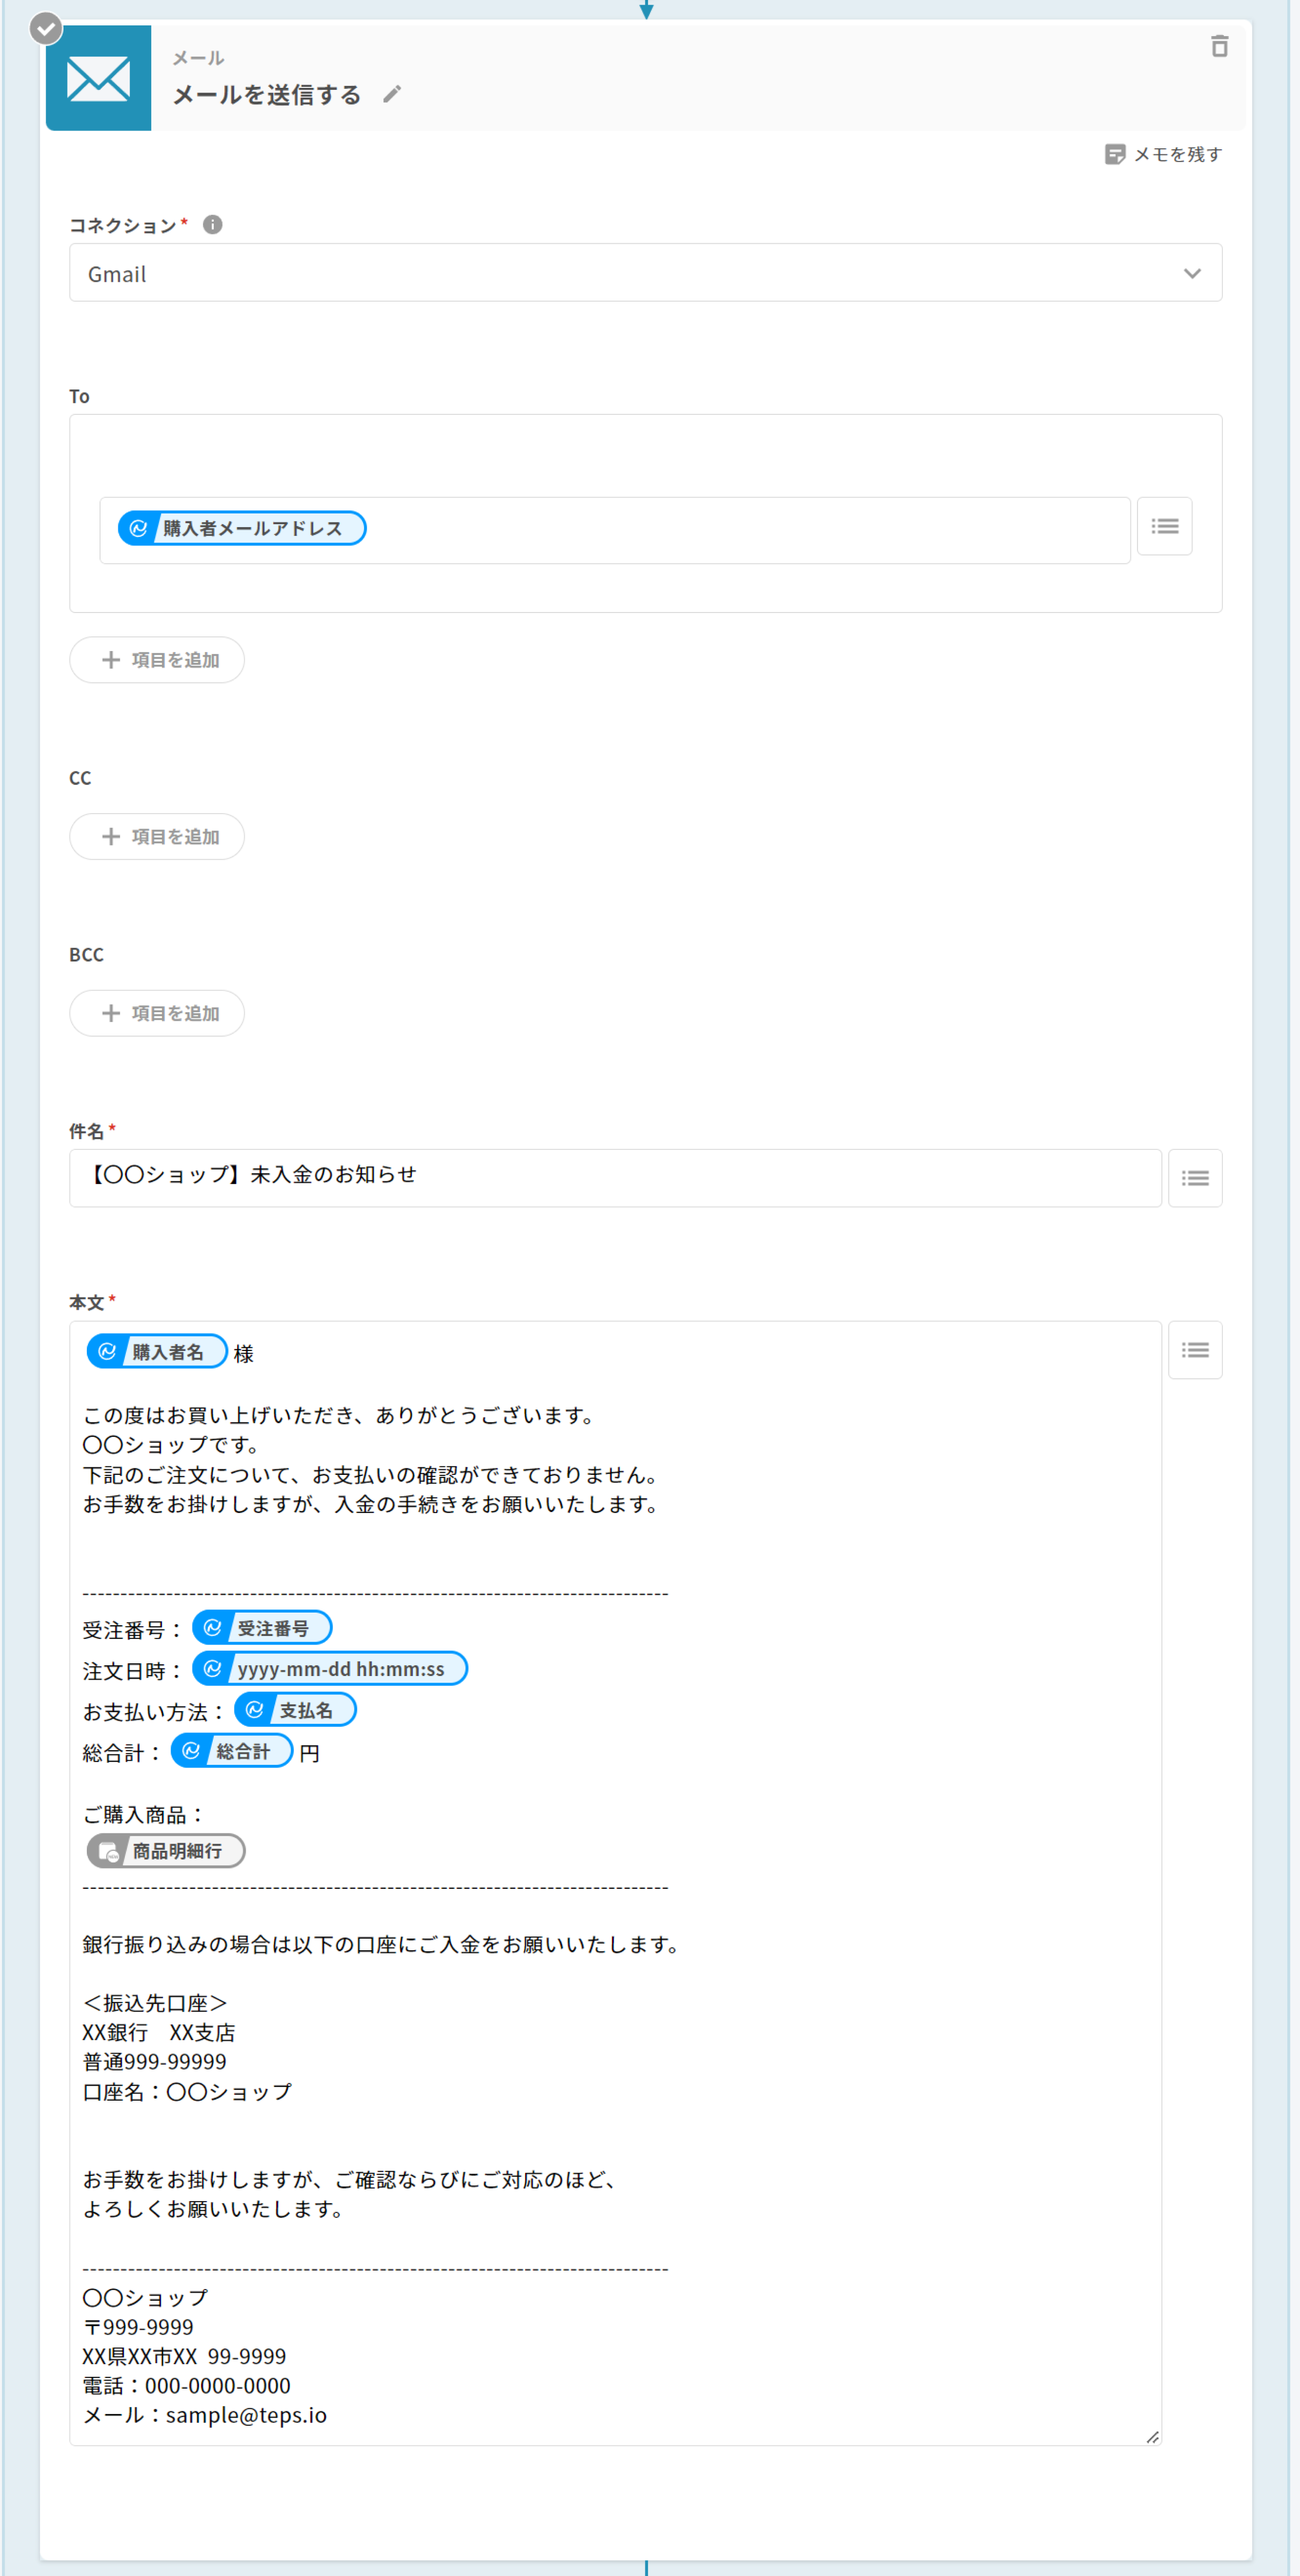Expand the Gmail connection dropdown
This screenshot has width=1300, height=2576.
pyautogui.click(x=640, y=273)
